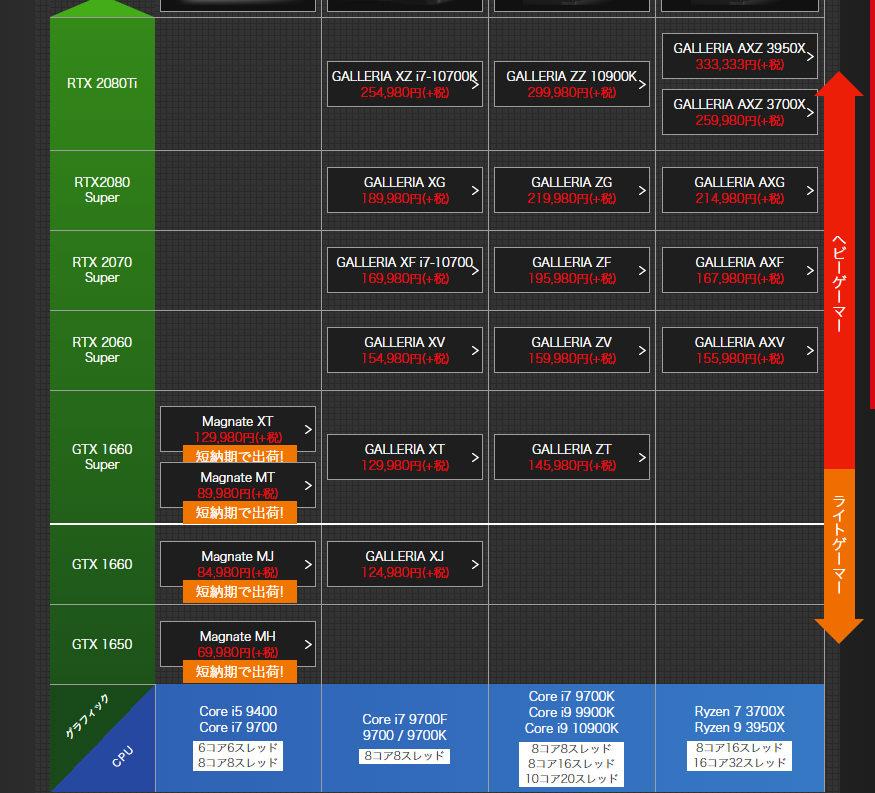Click the 333,333円(+税) price
The image size is (875, 793).
tap(739, 65)
